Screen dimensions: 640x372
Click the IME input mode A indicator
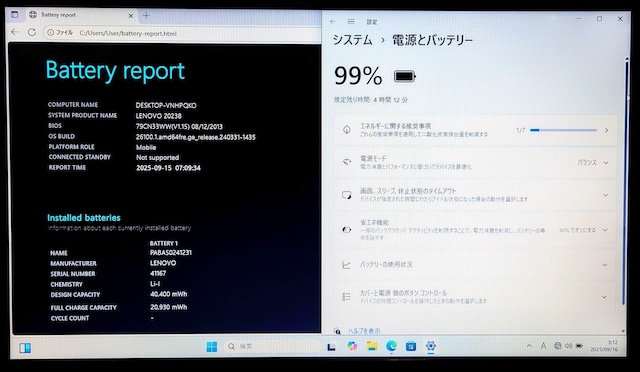click(543, 346)
